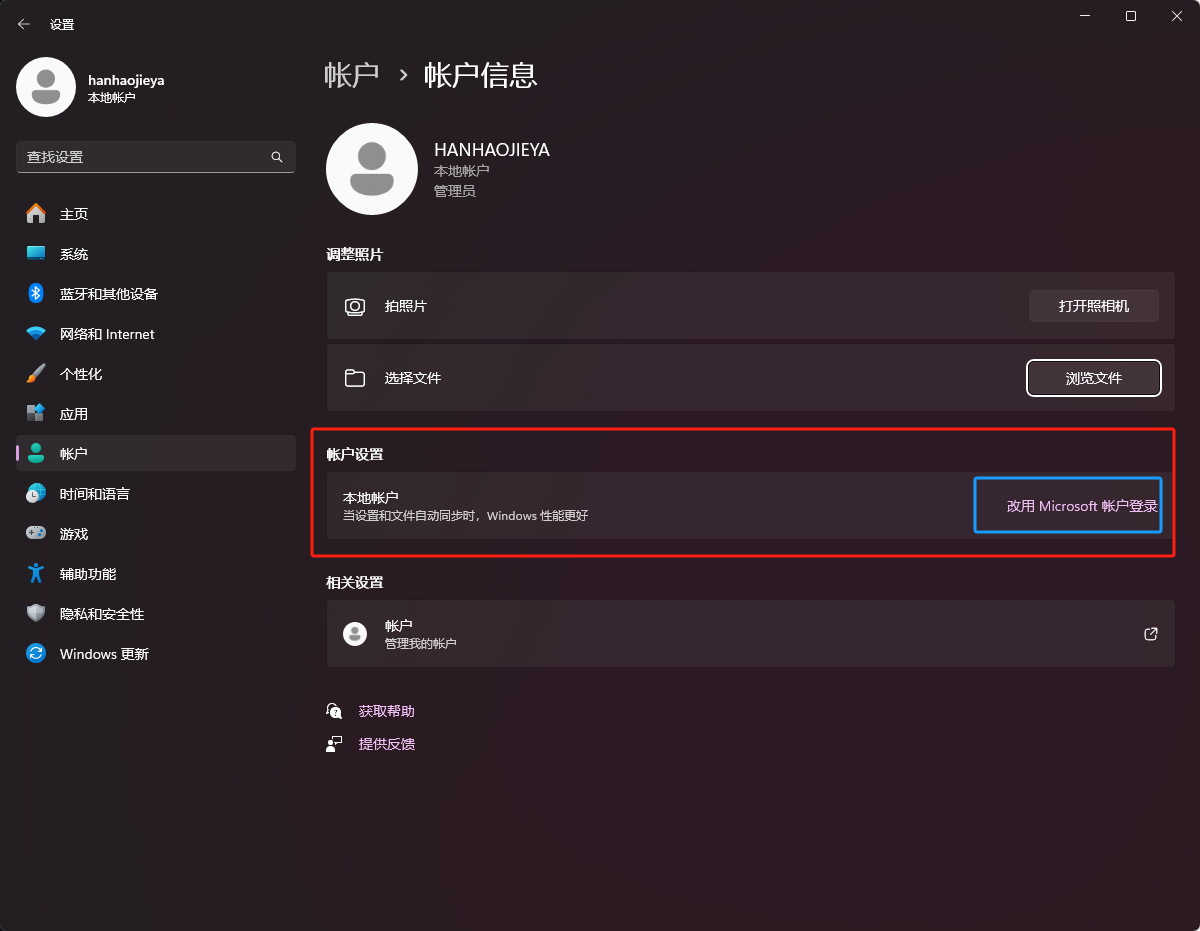Click the 设置 window title text

(62, 24)
